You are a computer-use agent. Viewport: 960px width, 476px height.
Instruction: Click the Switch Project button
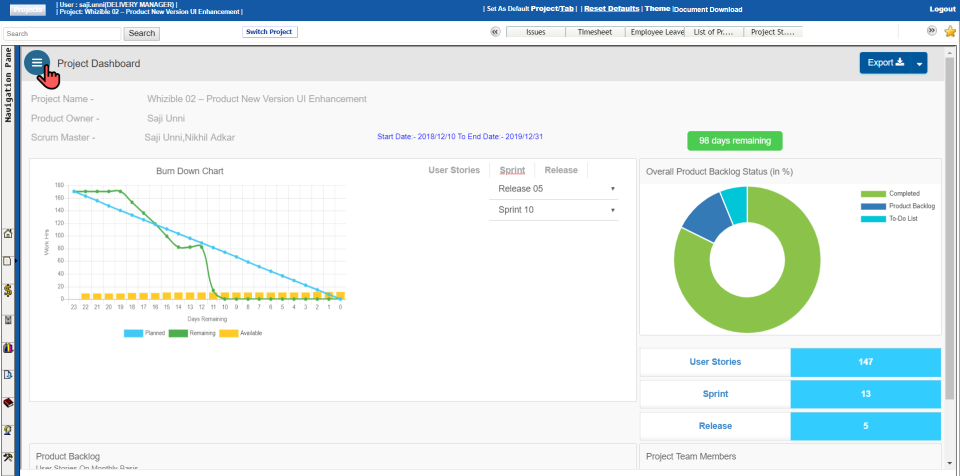(269, 32)
